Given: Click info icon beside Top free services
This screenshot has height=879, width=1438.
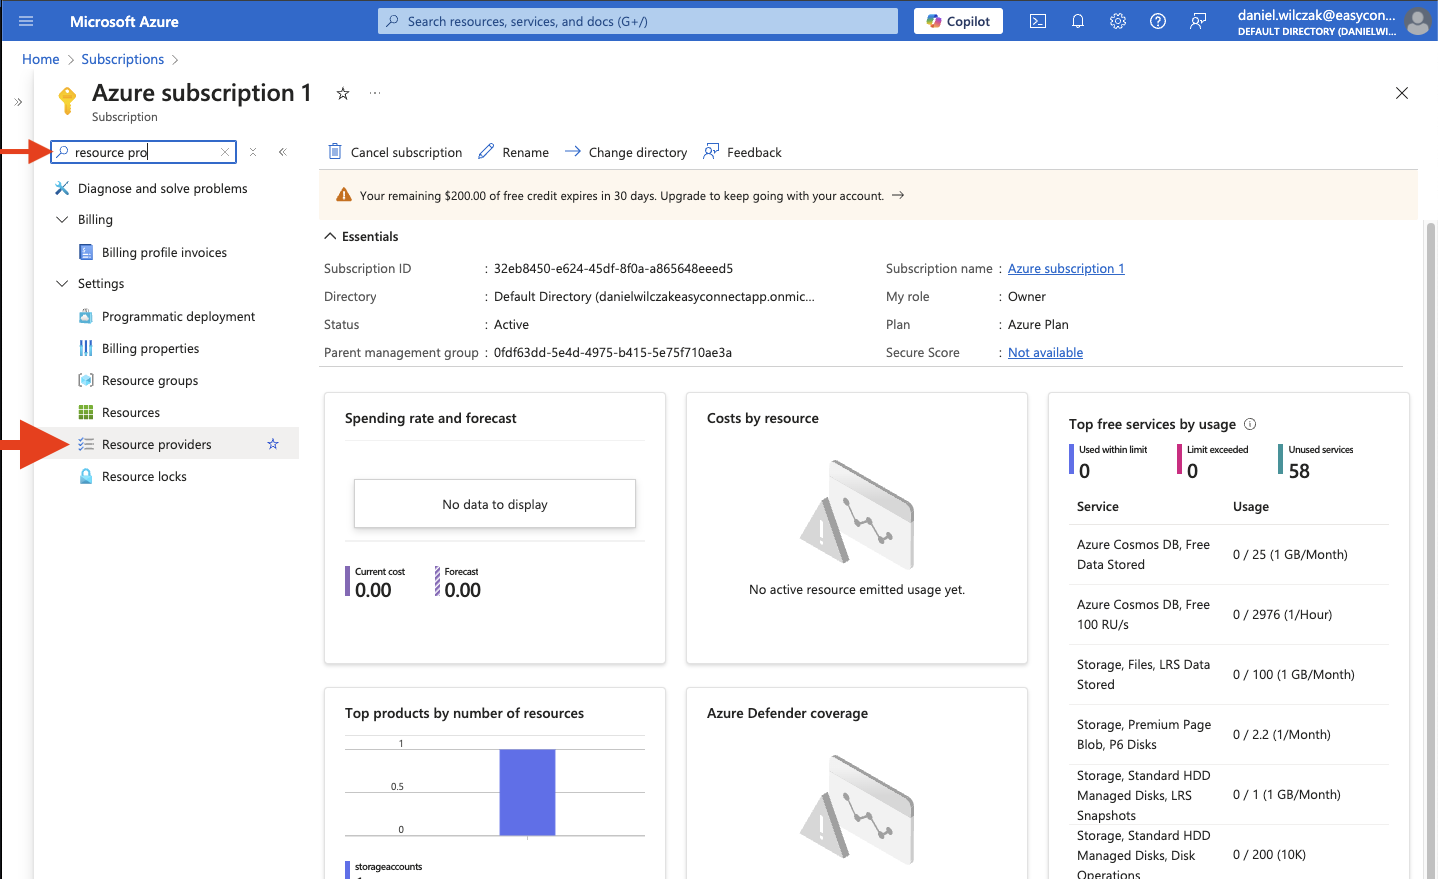Looking at the screenshot, I should click(x=1250, y=424).
